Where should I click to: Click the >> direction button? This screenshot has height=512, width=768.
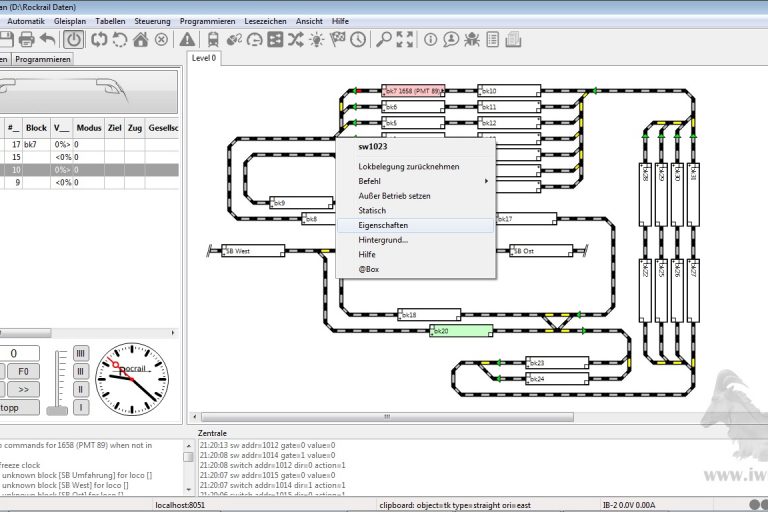pos(23,390)
